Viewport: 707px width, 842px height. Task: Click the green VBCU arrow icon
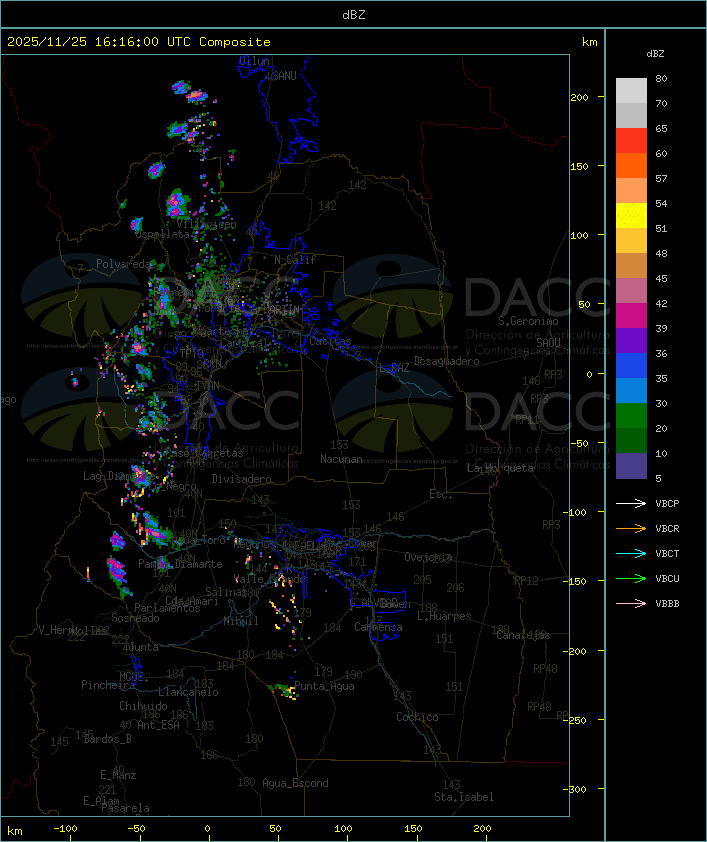click(x=631, y=578)
